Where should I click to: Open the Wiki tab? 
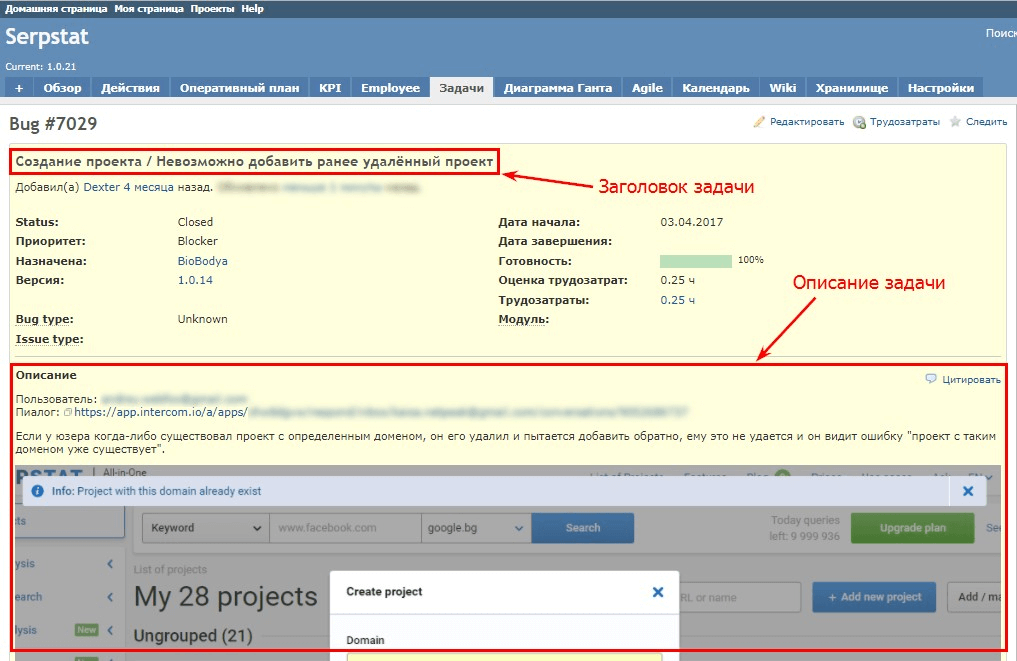pyautogui.click(x=782, y=88)
